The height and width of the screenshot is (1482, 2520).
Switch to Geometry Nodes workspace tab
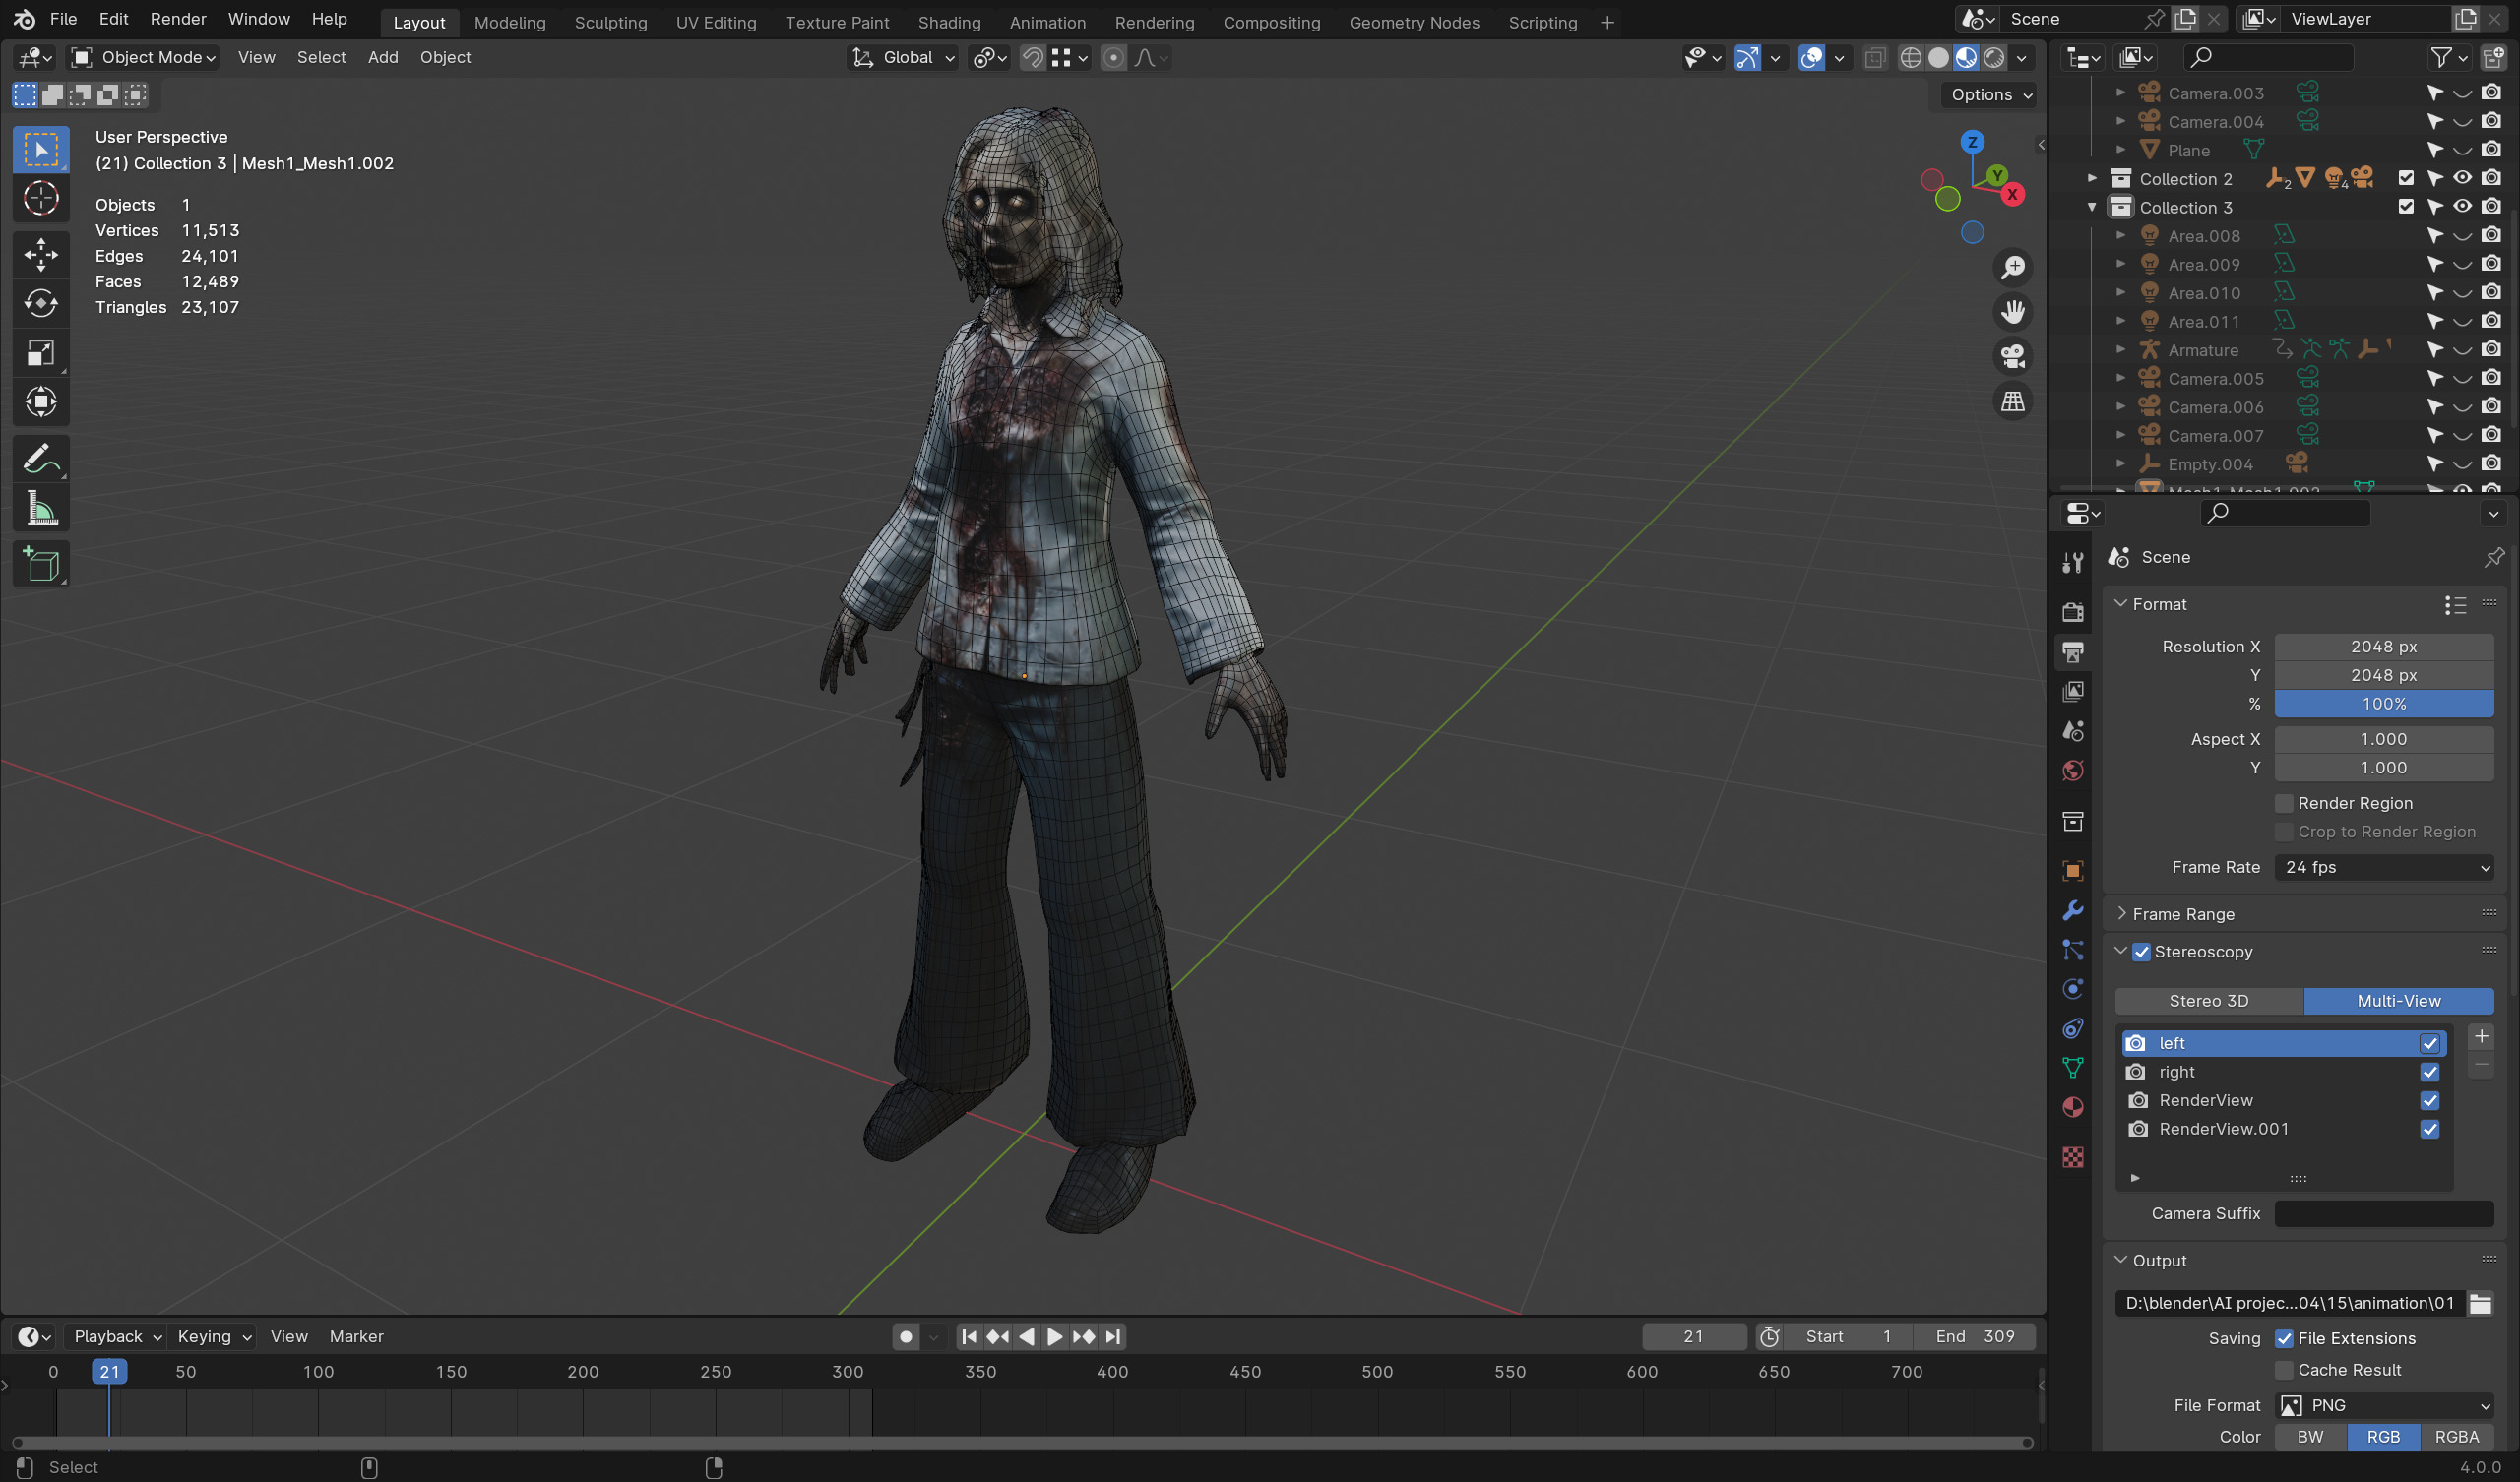click(x=1414, y=22)
